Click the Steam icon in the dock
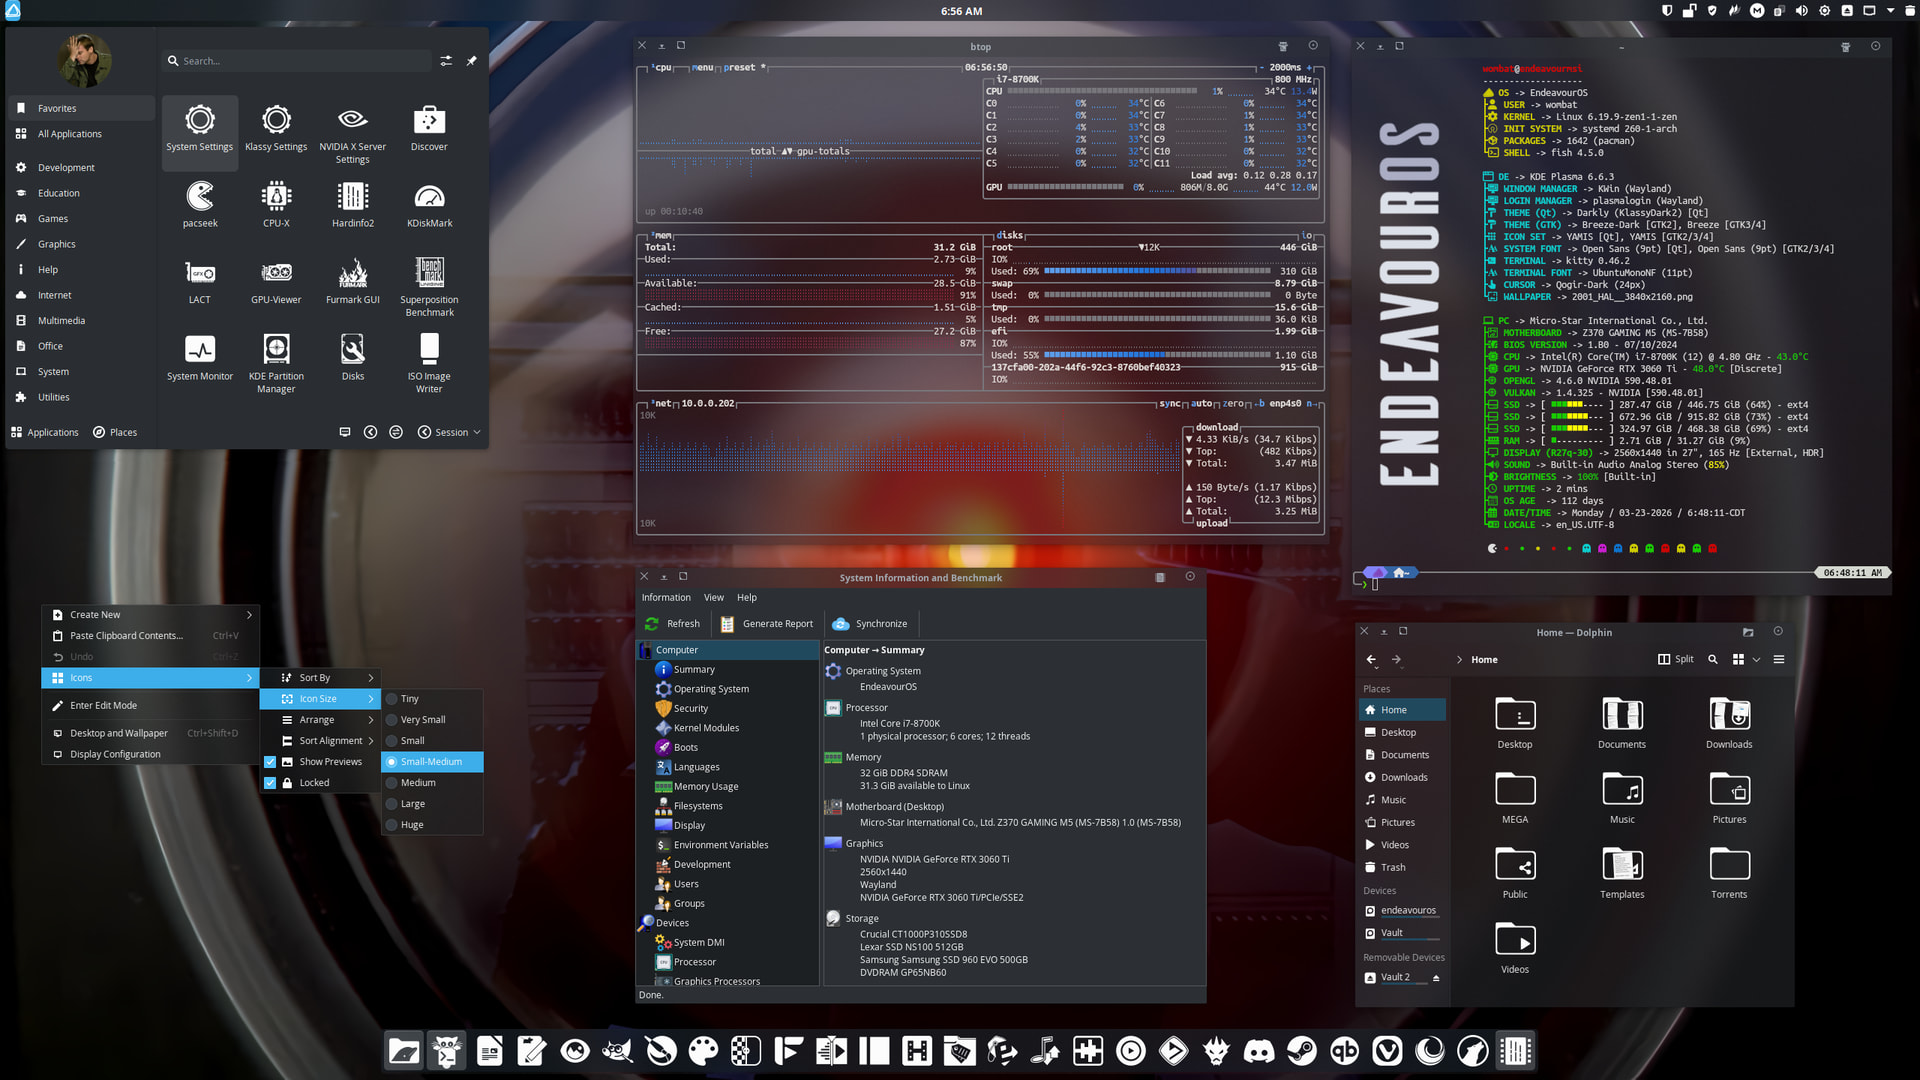 coord(1302,1051)
